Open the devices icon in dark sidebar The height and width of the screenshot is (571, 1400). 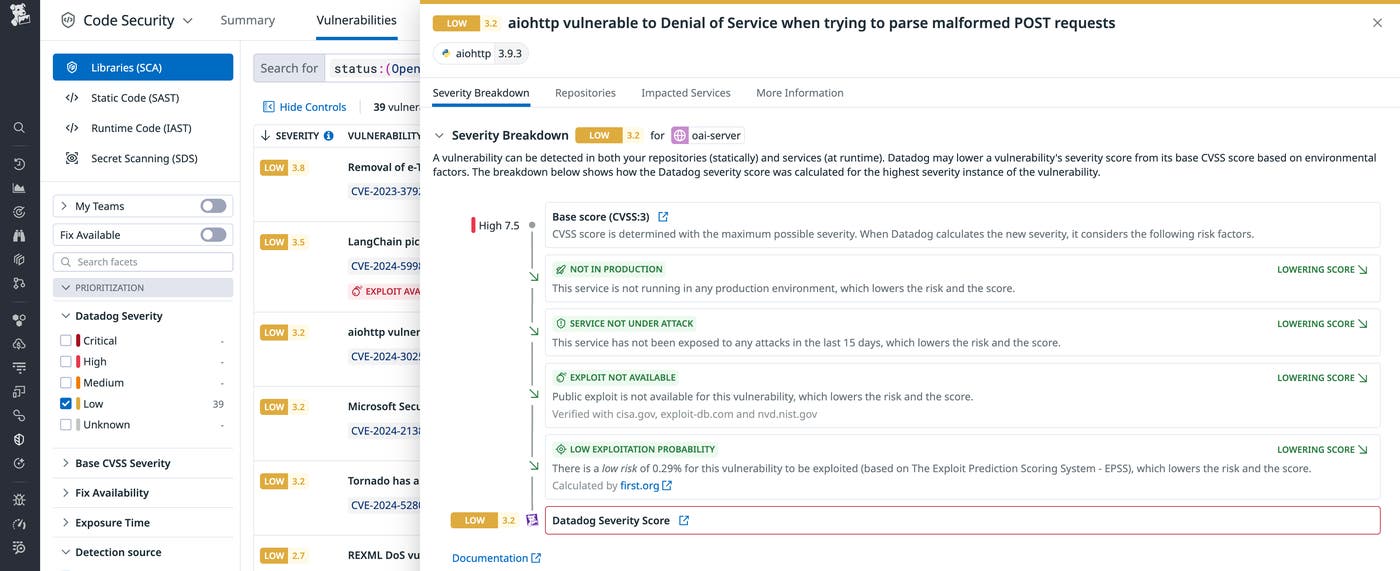pyautogui.click(x=19, y=392)
